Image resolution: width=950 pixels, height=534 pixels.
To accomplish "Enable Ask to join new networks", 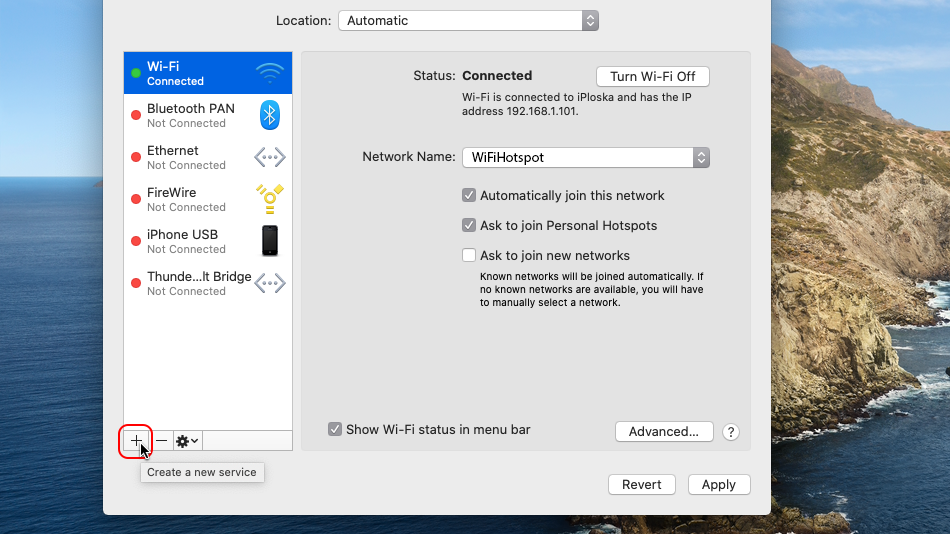I will point(469,256).
